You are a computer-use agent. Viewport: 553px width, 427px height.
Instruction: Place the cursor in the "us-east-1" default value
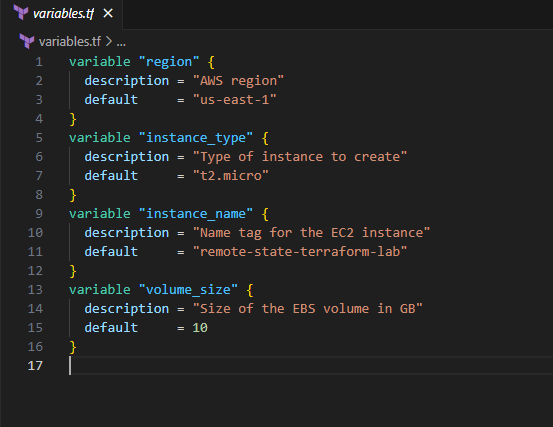pyautogui.click(x=235, y=100)
